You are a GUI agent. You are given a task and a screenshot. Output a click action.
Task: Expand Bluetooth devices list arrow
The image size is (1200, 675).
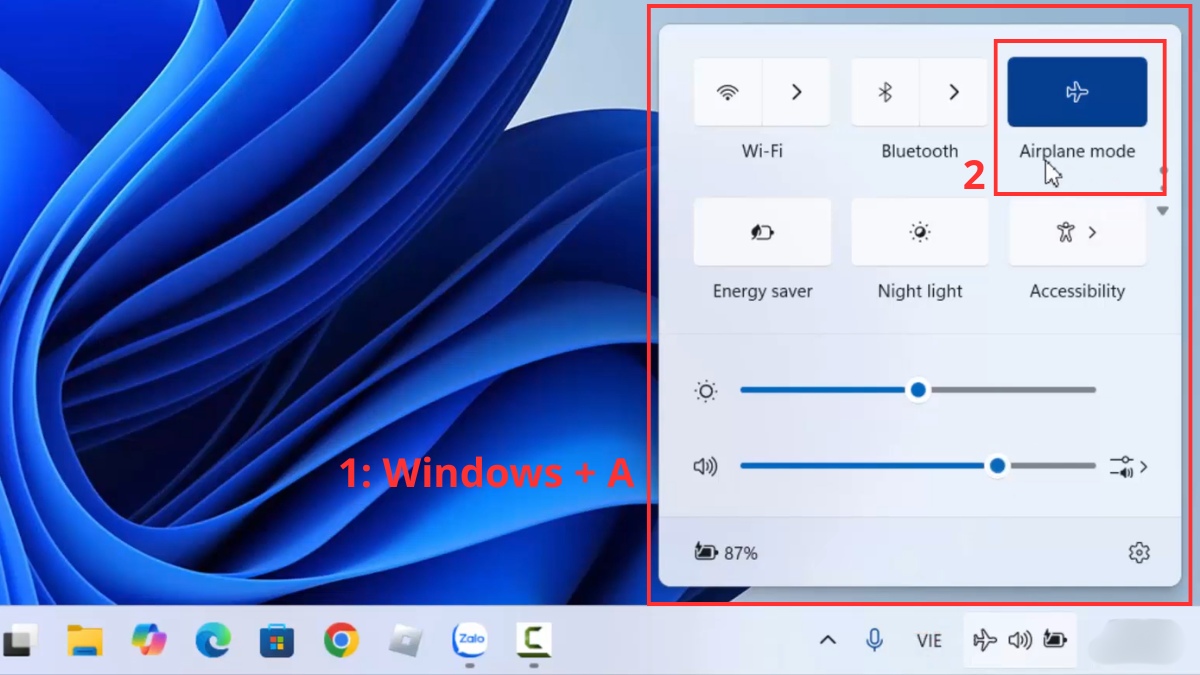[954, 92]
